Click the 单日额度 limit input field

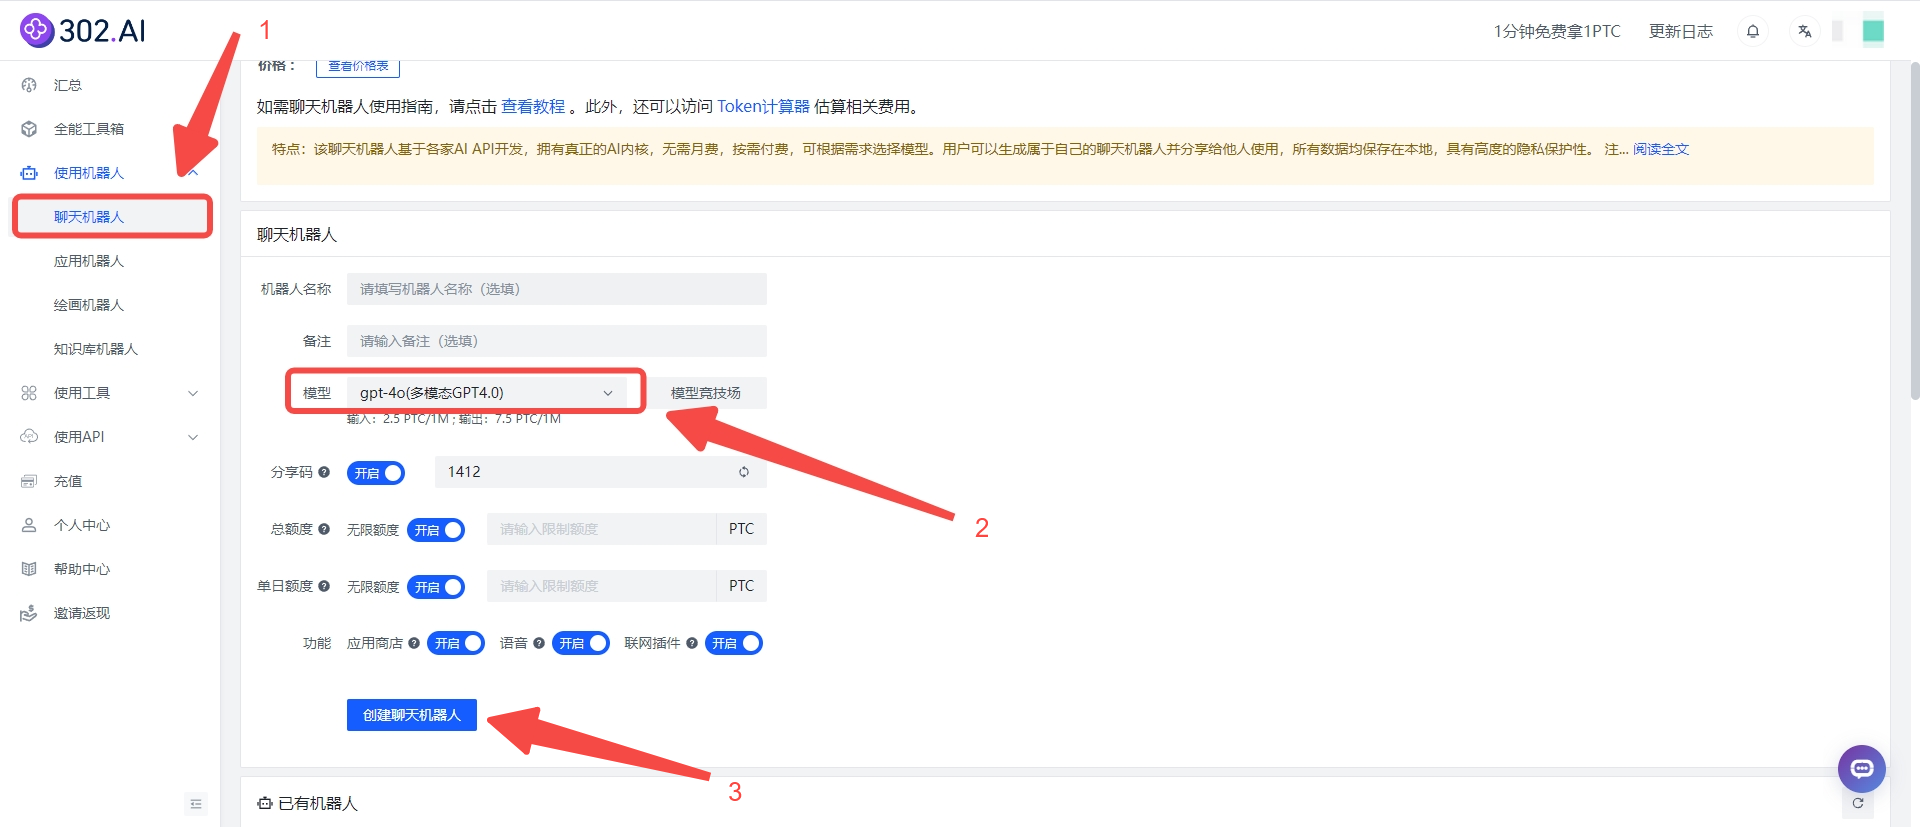point(602,586)
